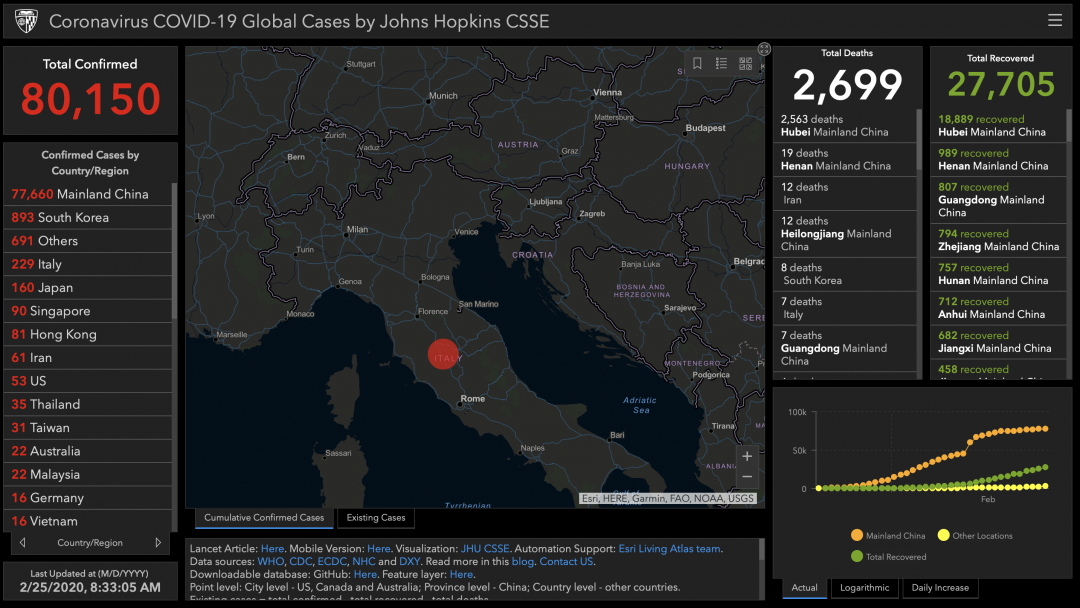1080x608 pixels.
Task: Open the GitHub Here link
Action: pos(364,574)
